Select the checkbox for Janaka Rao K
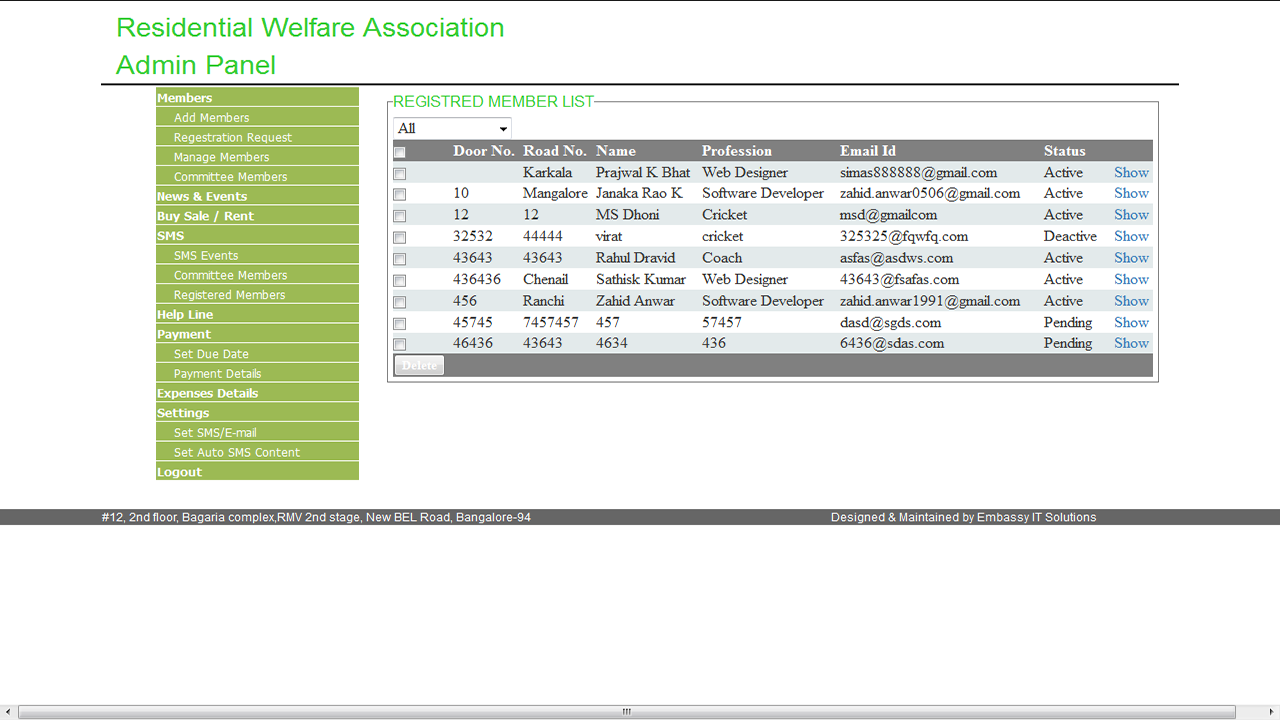This screenshot has height=720, width=1280. (x=400, y=195)
